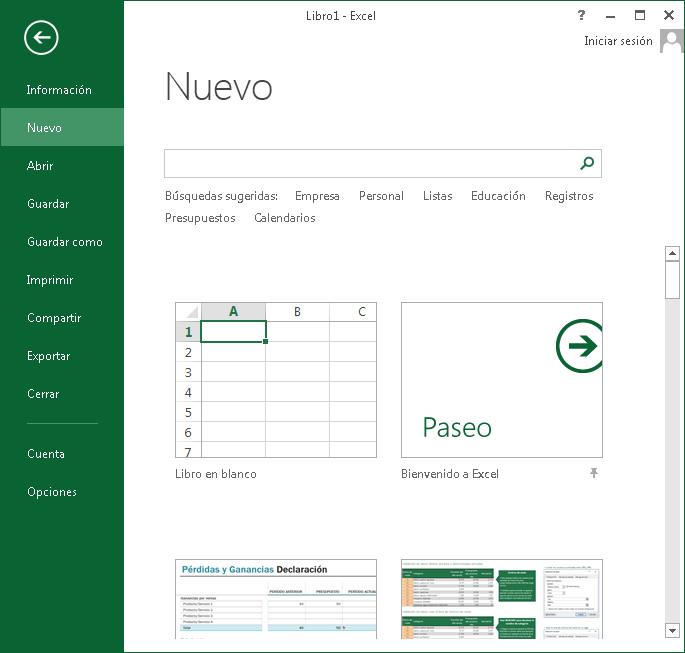Open the Compartir page

pyautogui.click(x=54, y=318)
